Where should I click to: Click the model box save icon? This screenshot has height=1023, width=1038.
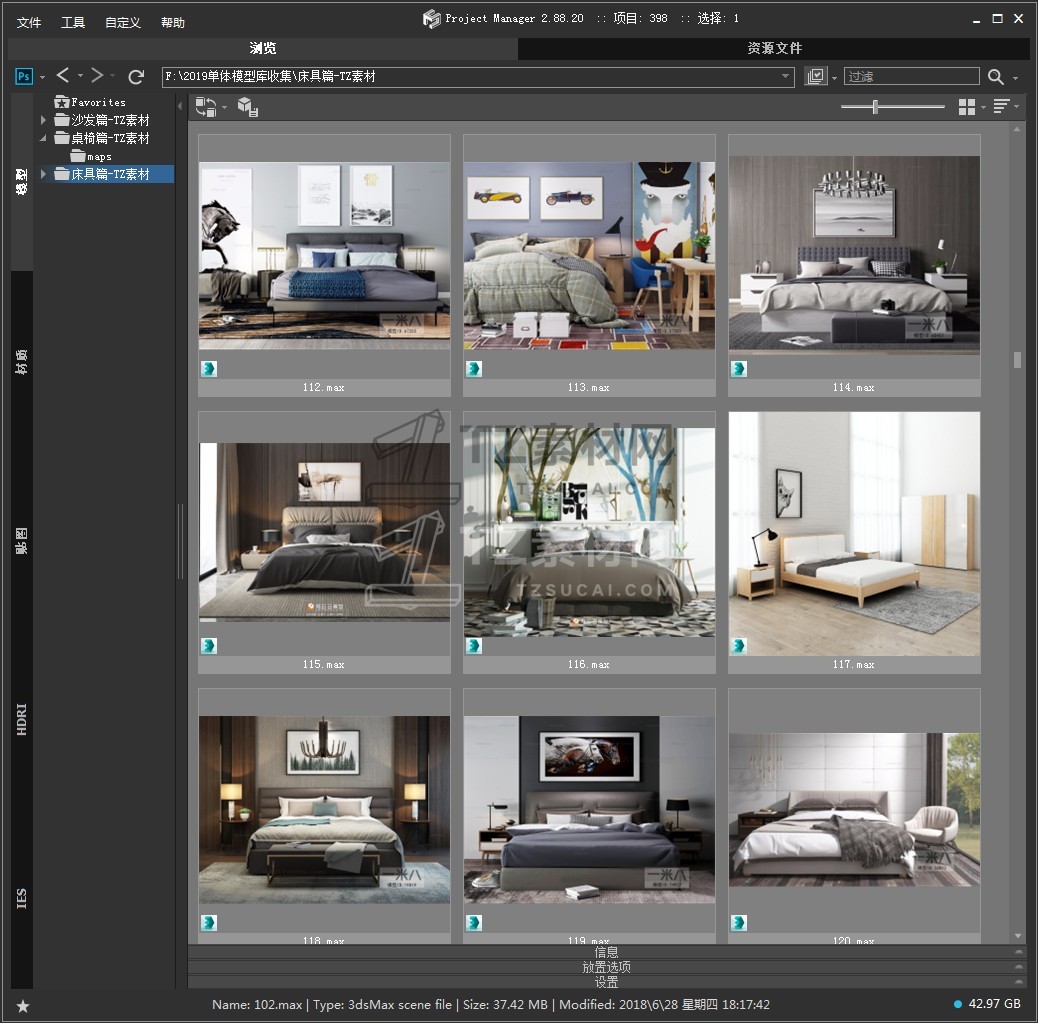tap(247, 106)
